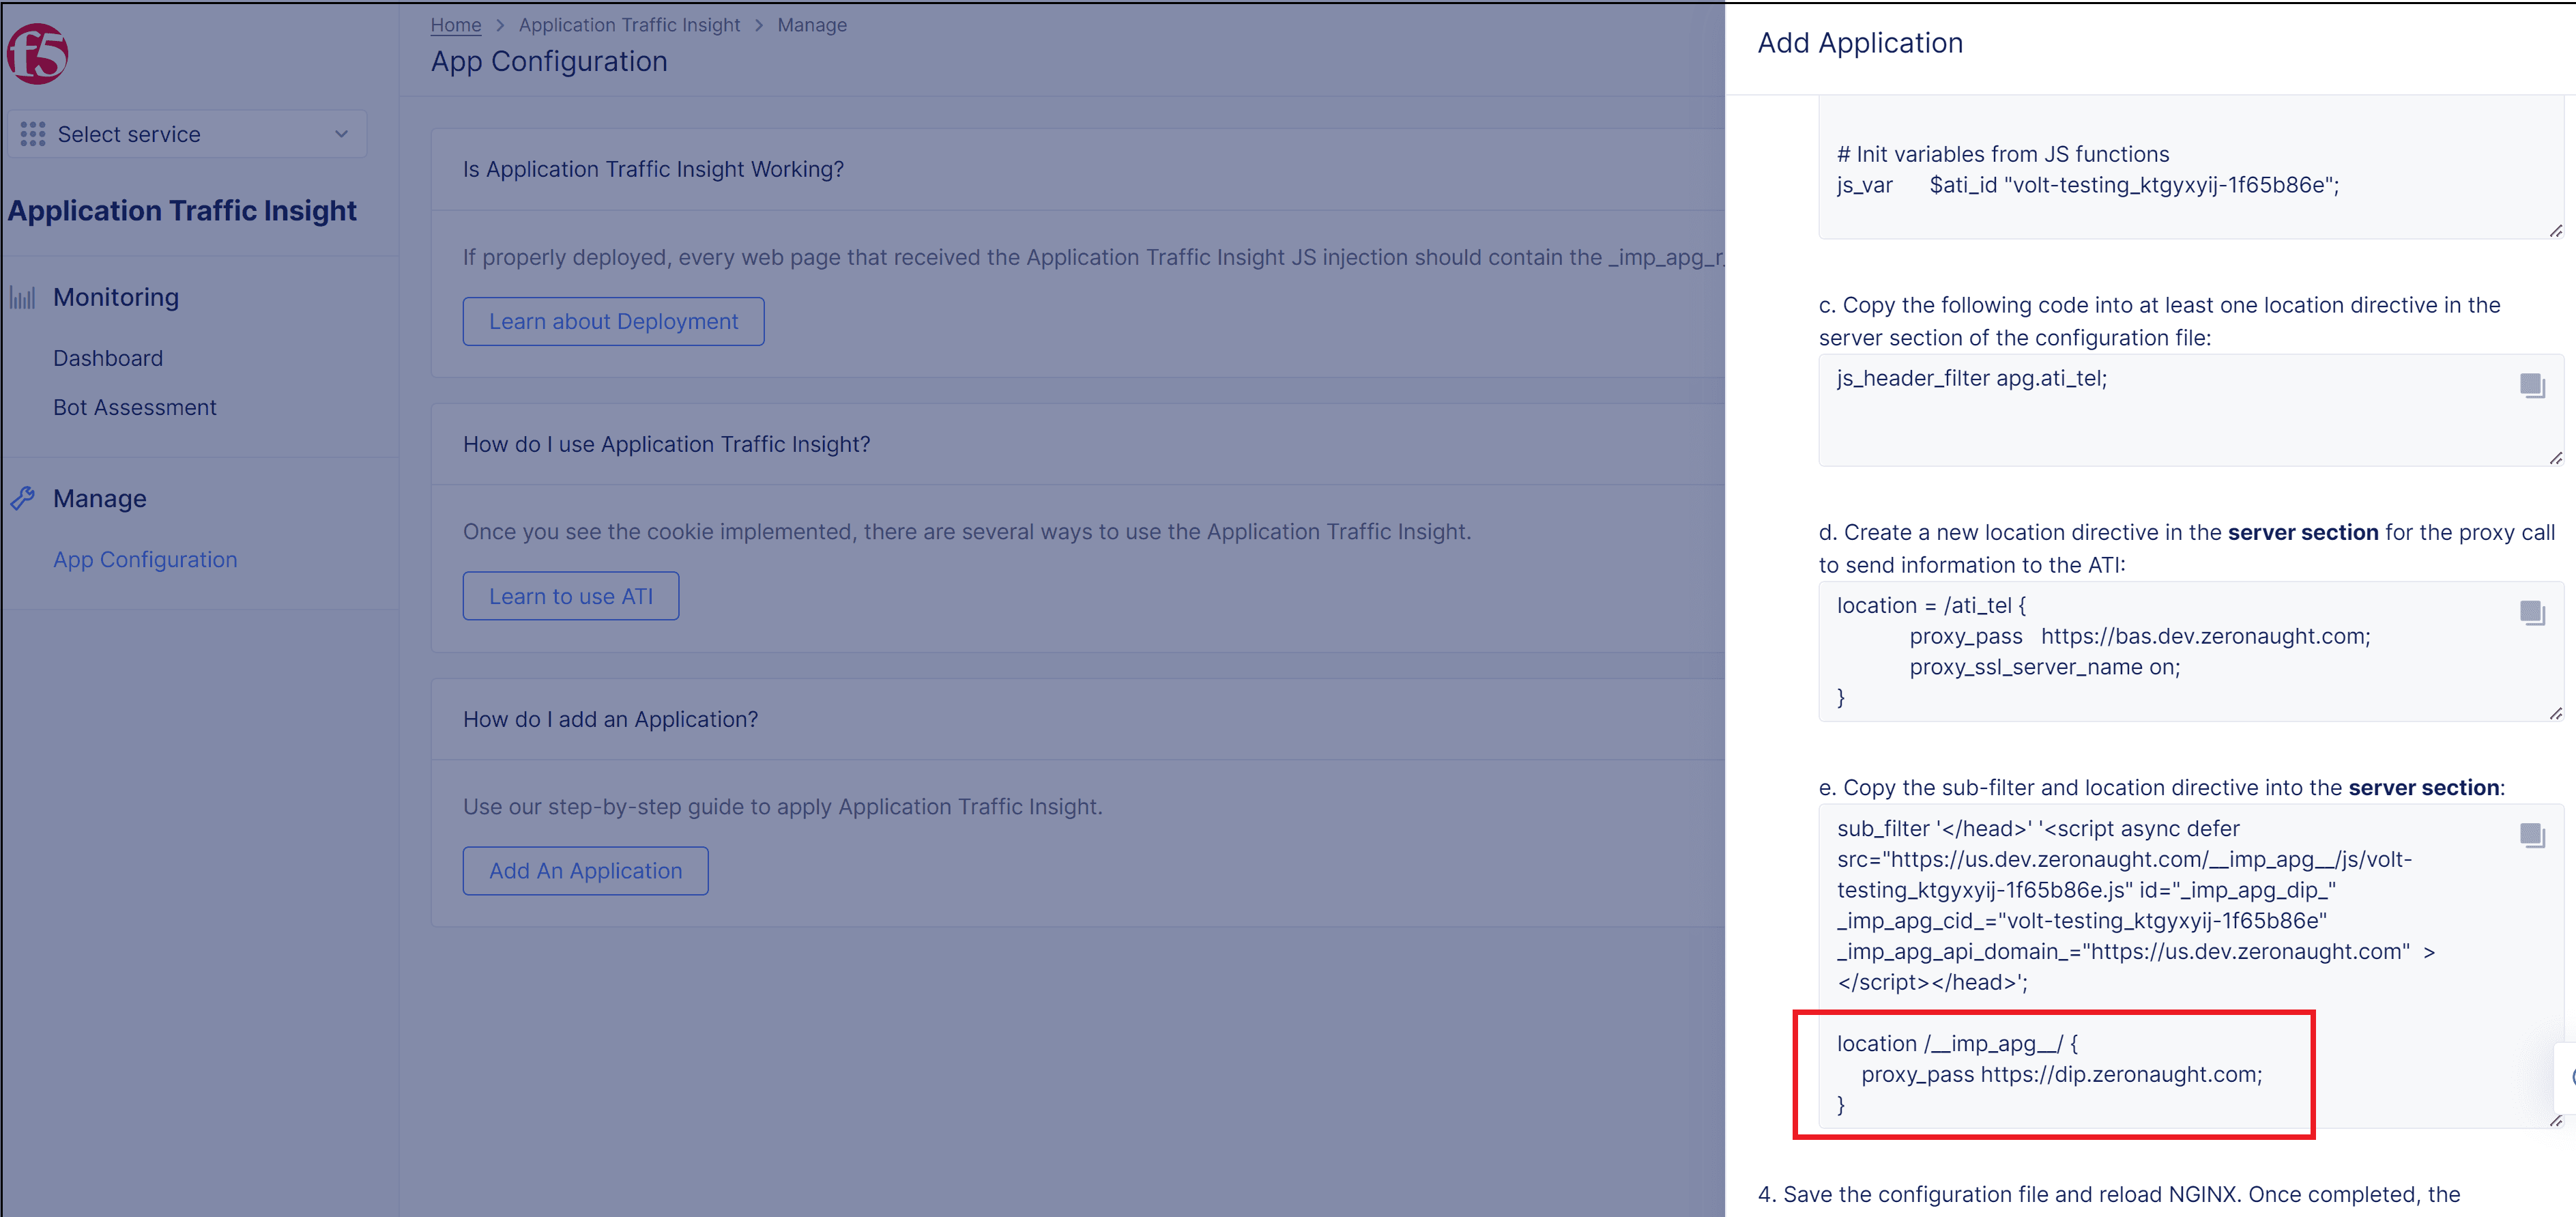The height and width of the screenshot is (1217, 2576).
Task: Click the ati_tel textarea resize handle
Action: [2556, 713]
